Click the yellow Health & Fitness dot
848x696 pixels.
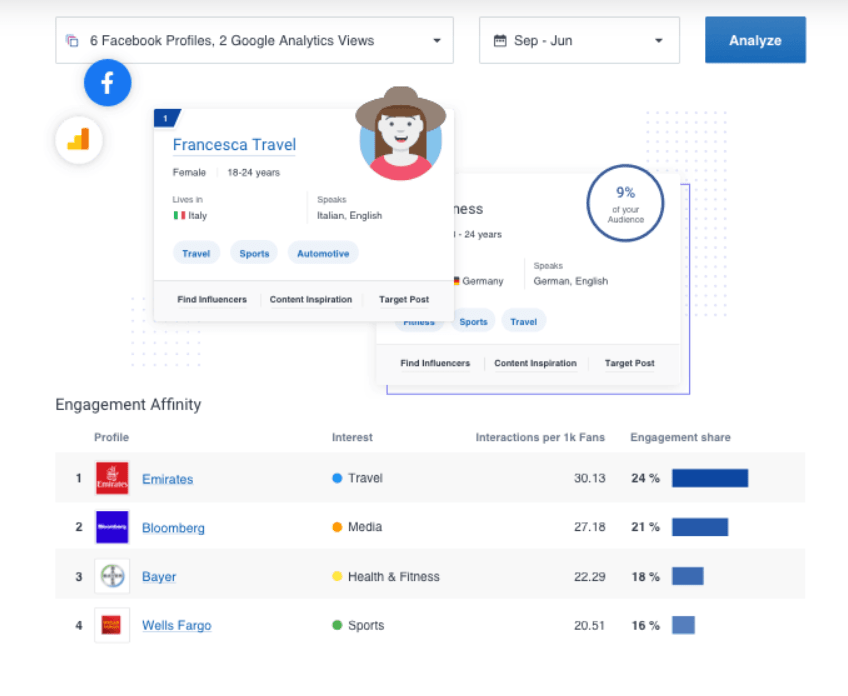(337, 576)
